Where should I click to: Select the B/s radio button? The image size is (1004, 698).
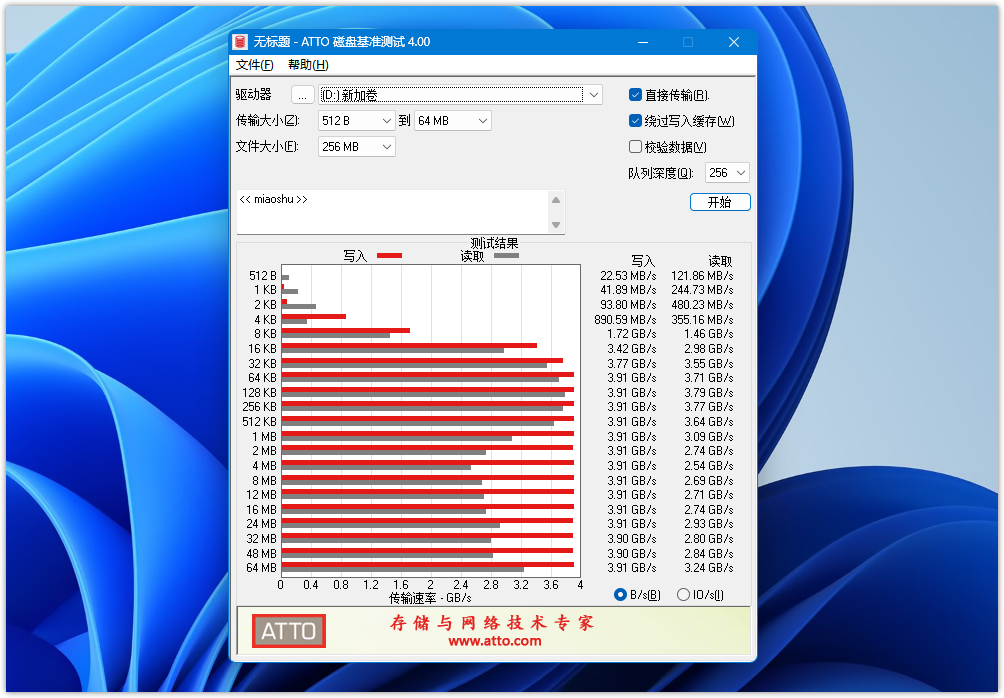pyautogui.click(x=621, y=595)
